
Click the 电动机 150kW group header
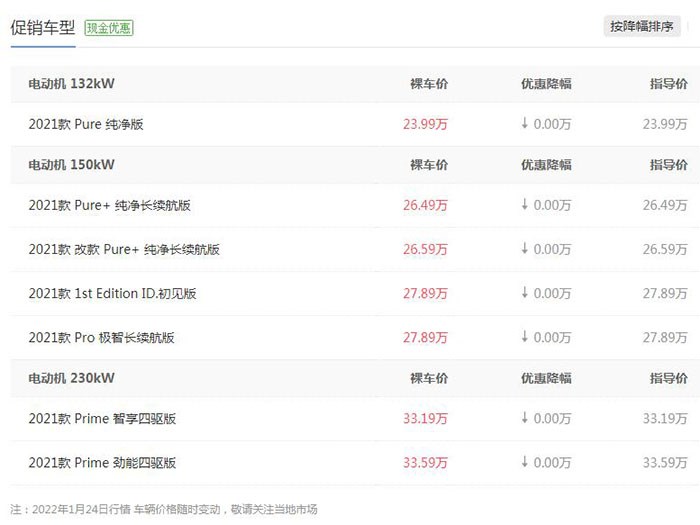[x=71, y=165]
